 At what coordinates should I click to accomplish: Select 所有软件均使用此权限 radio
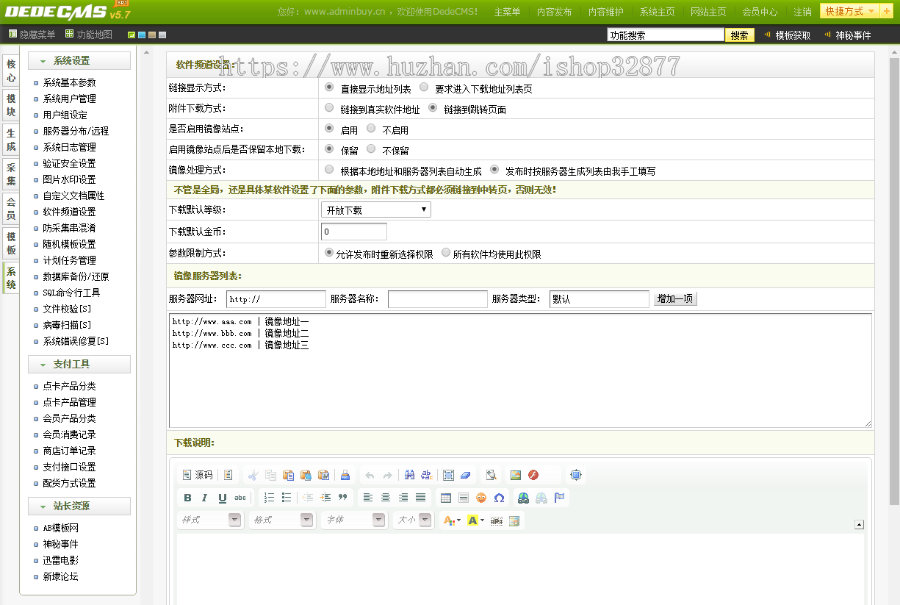(446, 253)
